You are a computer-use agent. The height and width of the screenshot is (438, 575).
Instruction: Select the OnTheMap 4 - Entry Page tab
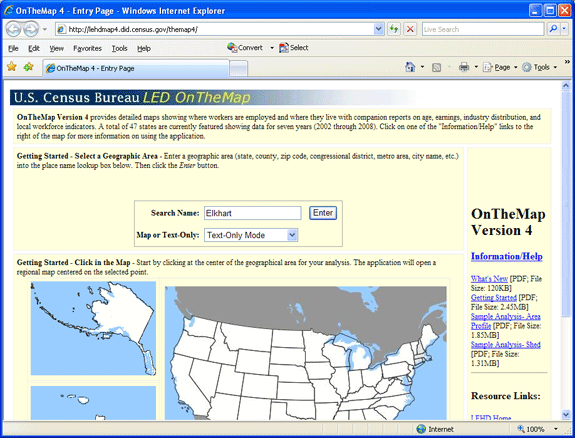click(x=136, y=68)
